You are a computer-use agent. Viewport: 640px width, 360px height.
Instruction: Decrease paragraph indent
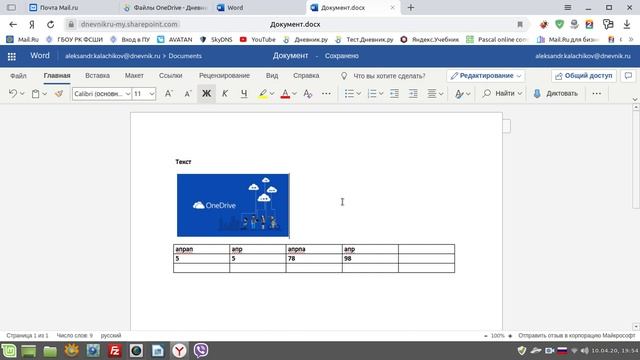(x=394, y=93)
